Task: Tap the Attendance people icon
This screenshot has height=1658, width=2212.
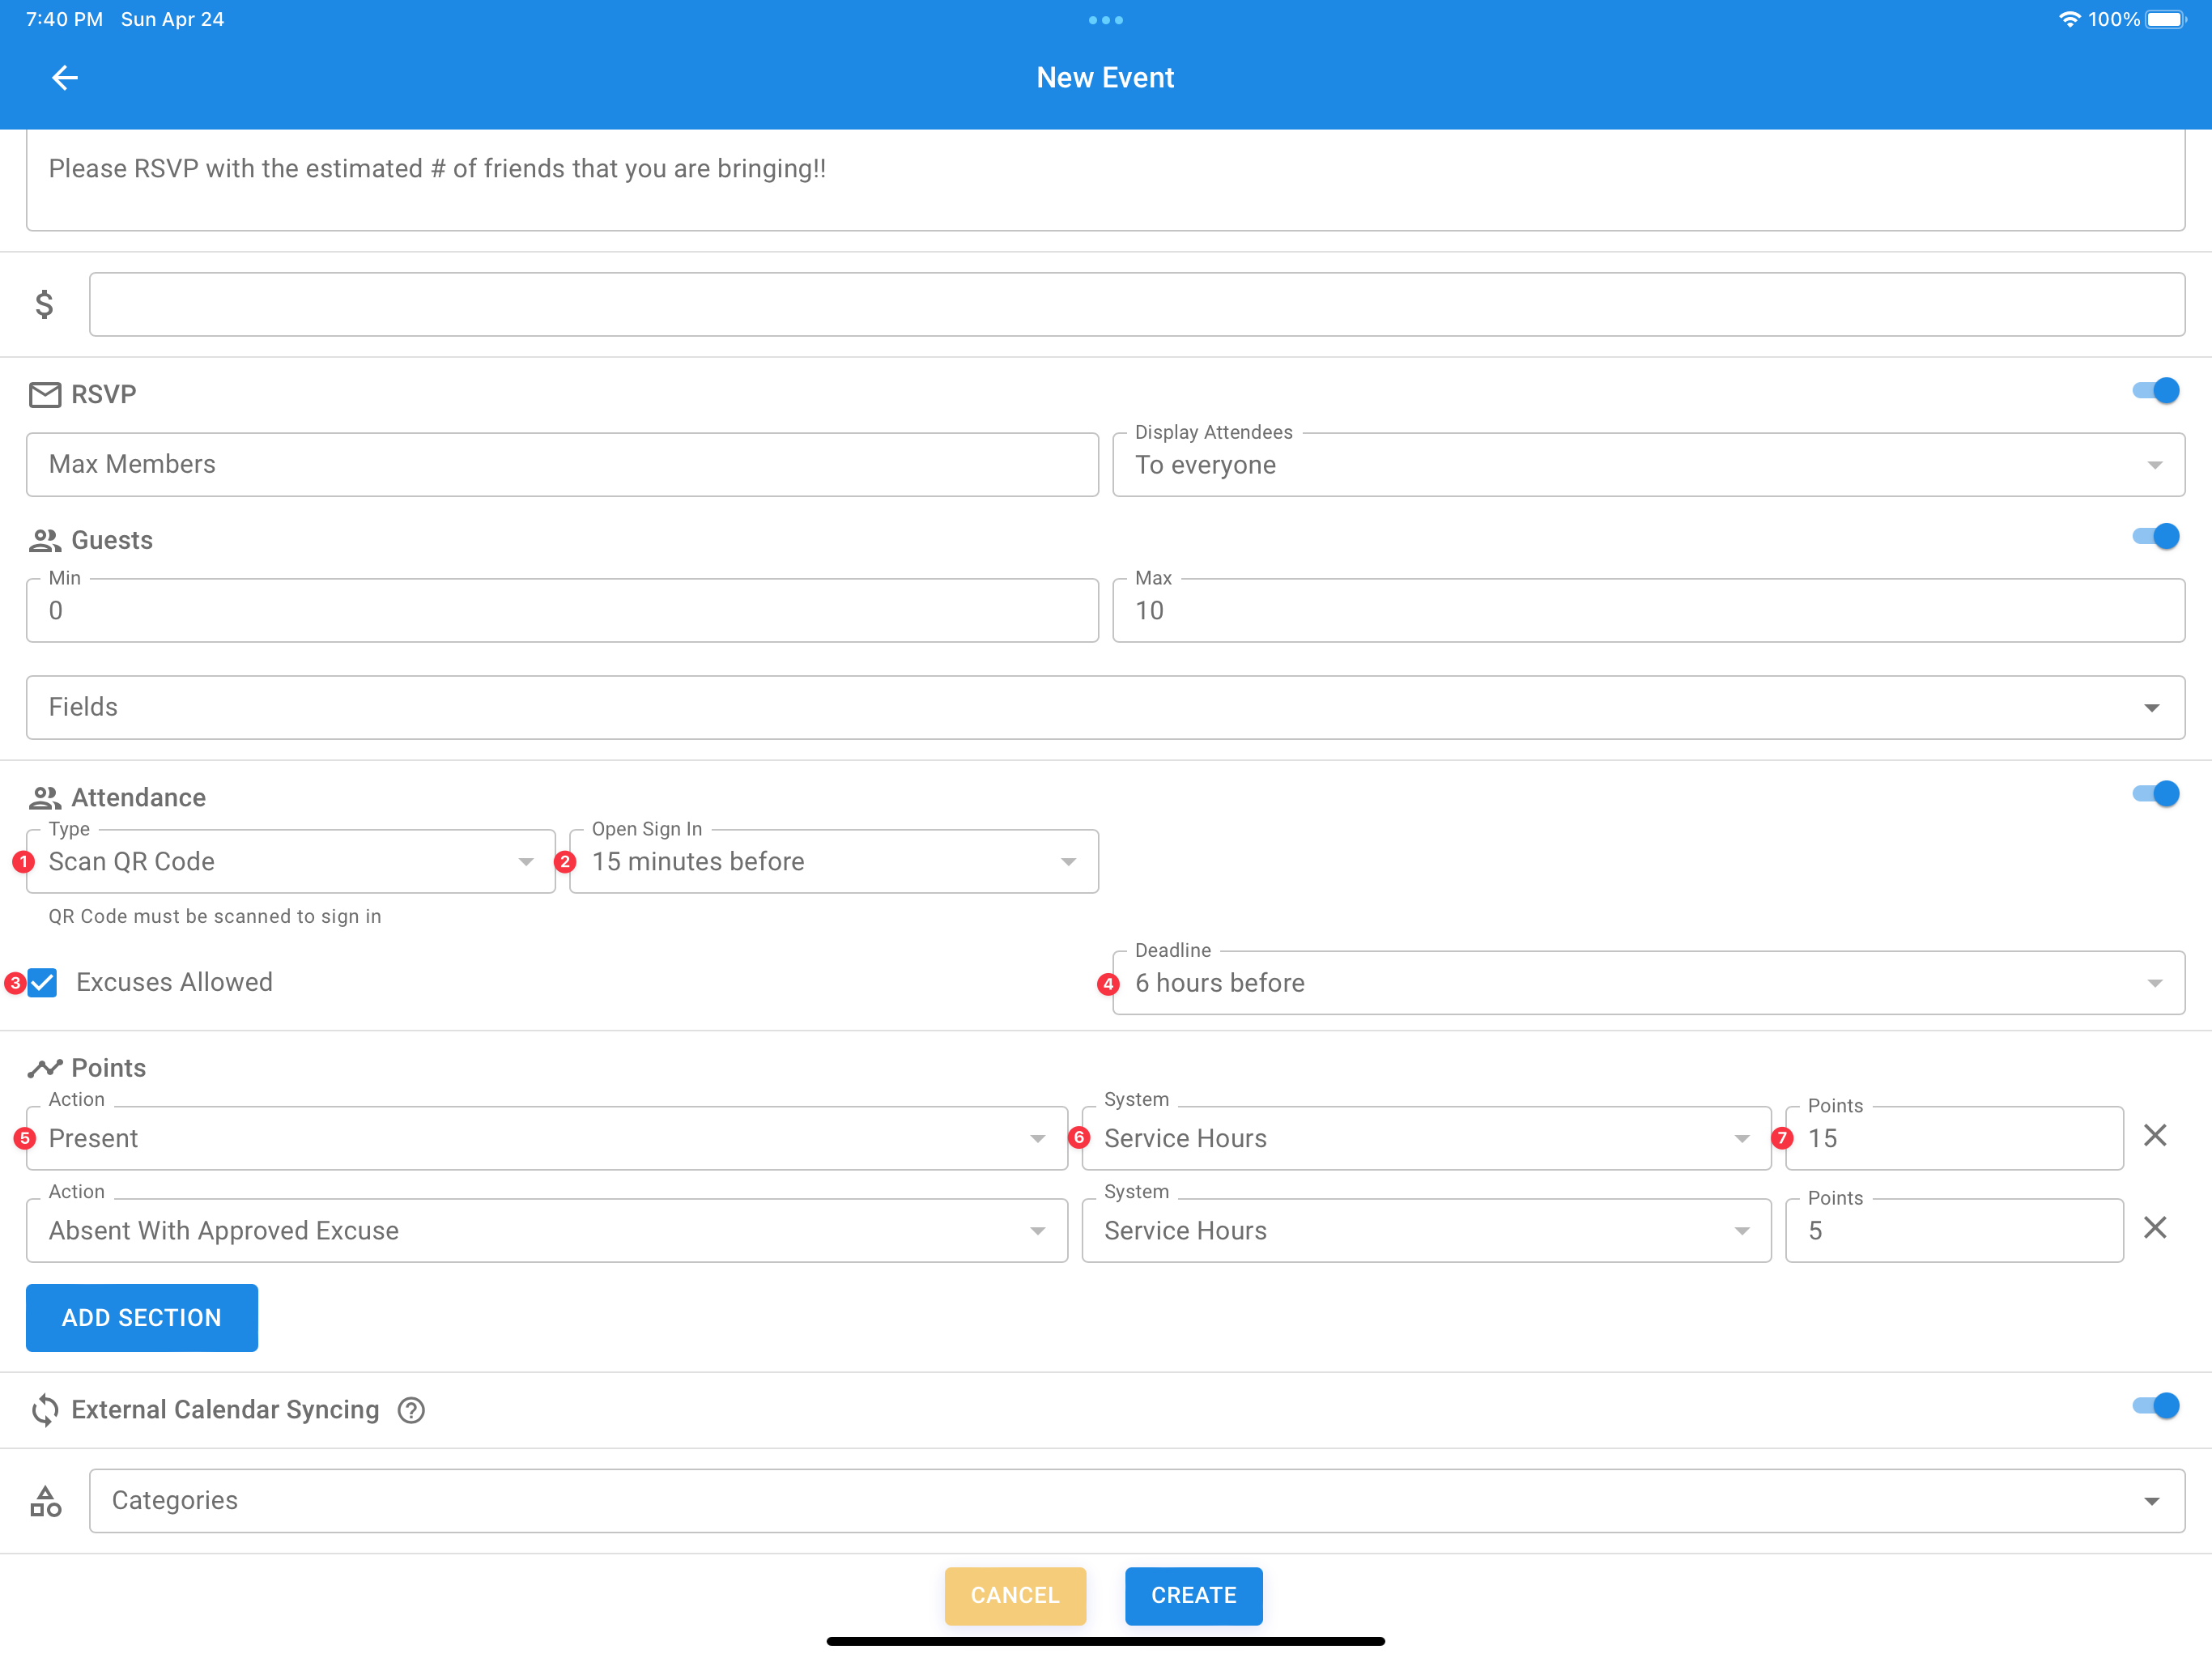Action: pos(45,798)
